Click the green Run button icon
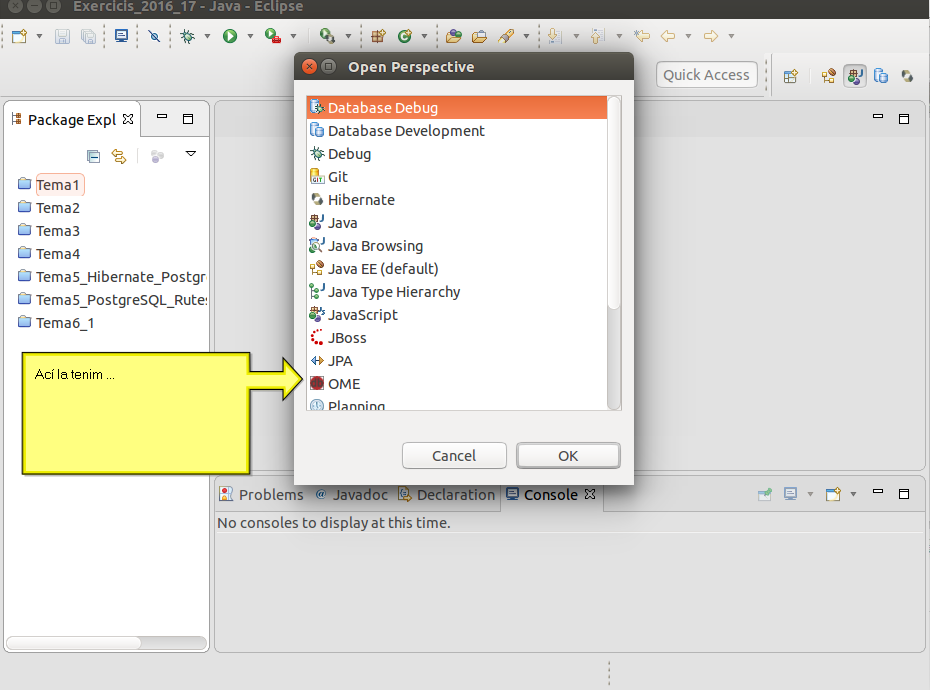 click(x=230, y=36)
